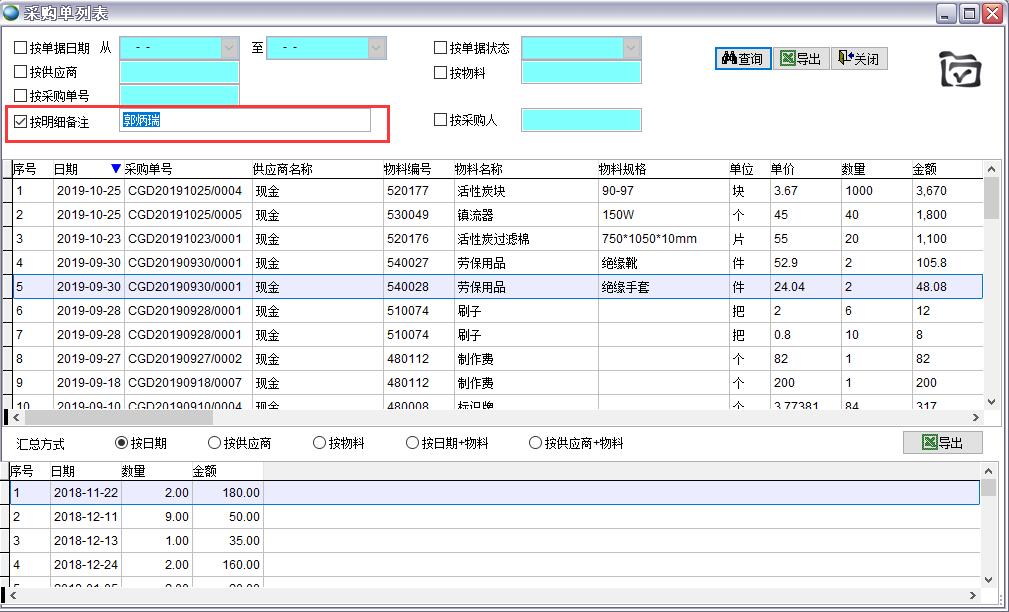Select row with order CGD20191025/0004
The image size is (1009, 612).
click(x=185, y=191)
